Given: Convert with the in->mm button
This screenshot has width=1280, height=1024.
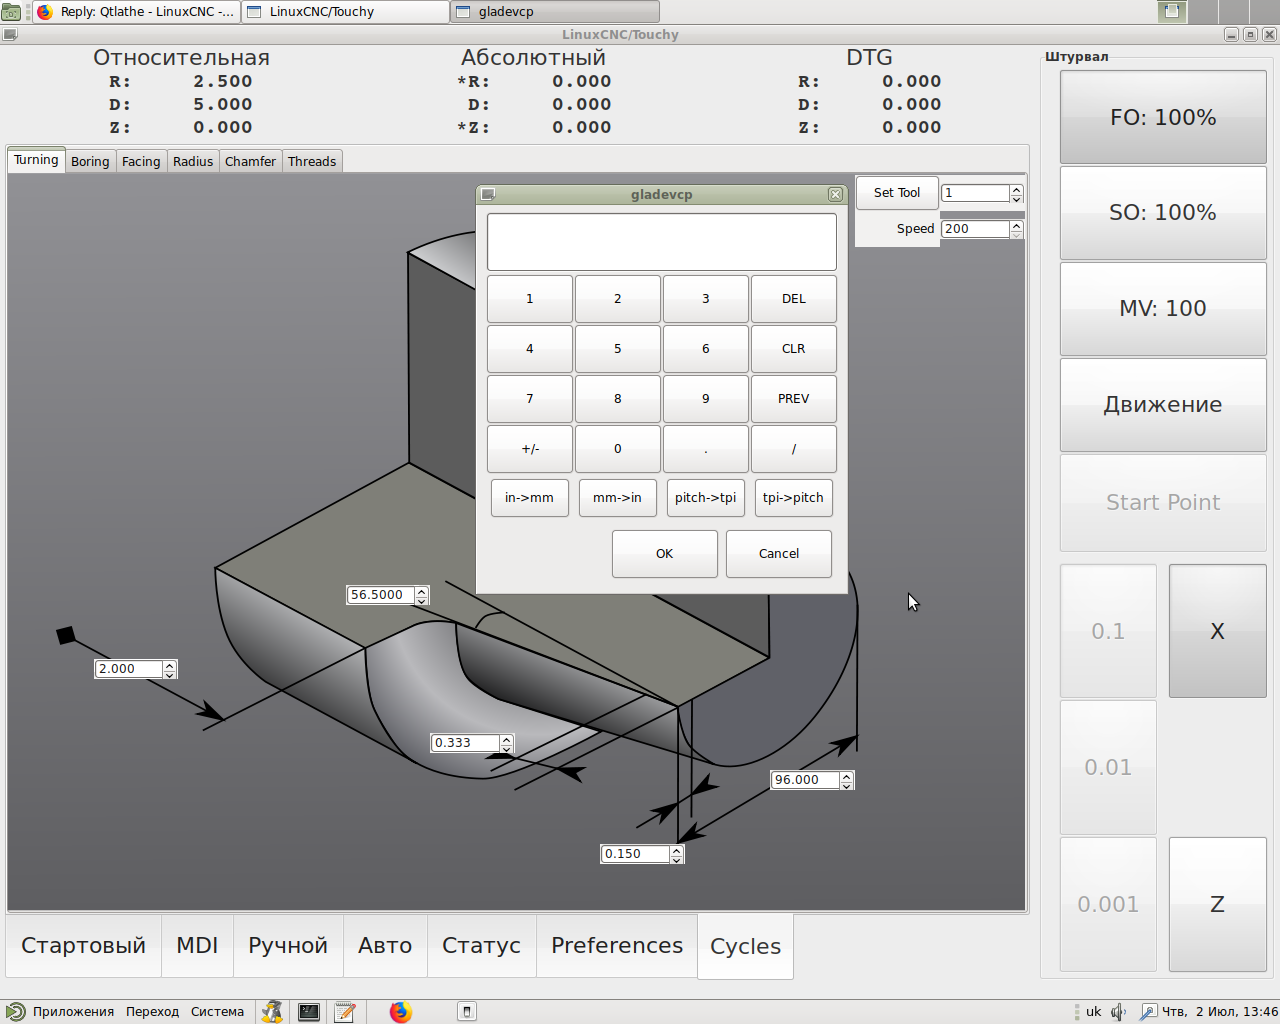Looking at the screenshot, I should tap(530, 498).
